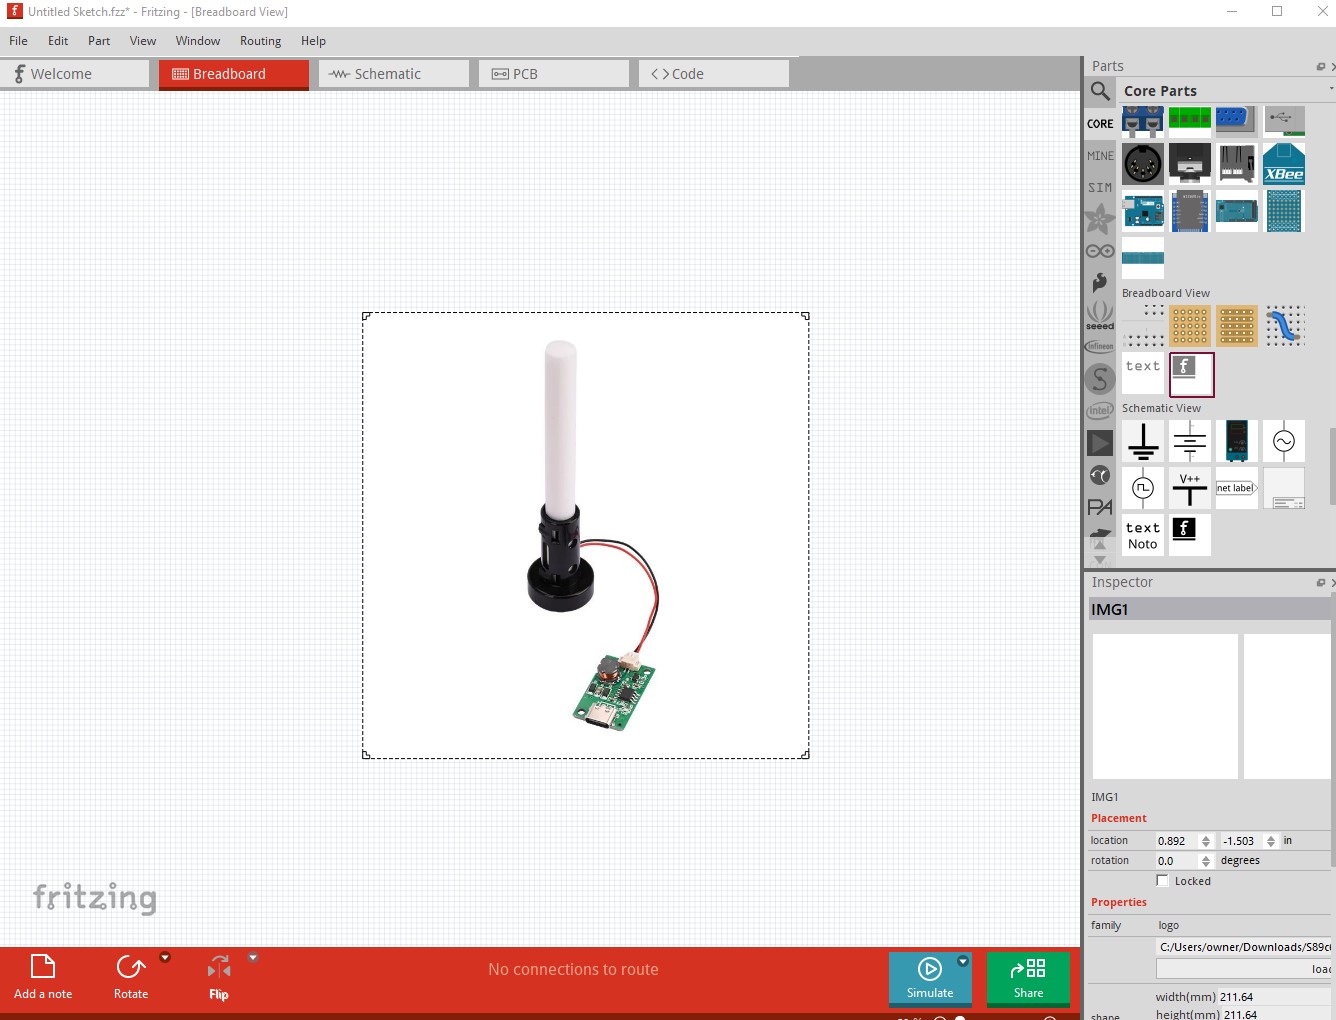Click the parts search magnifier icon

[x=1100, y=92]
